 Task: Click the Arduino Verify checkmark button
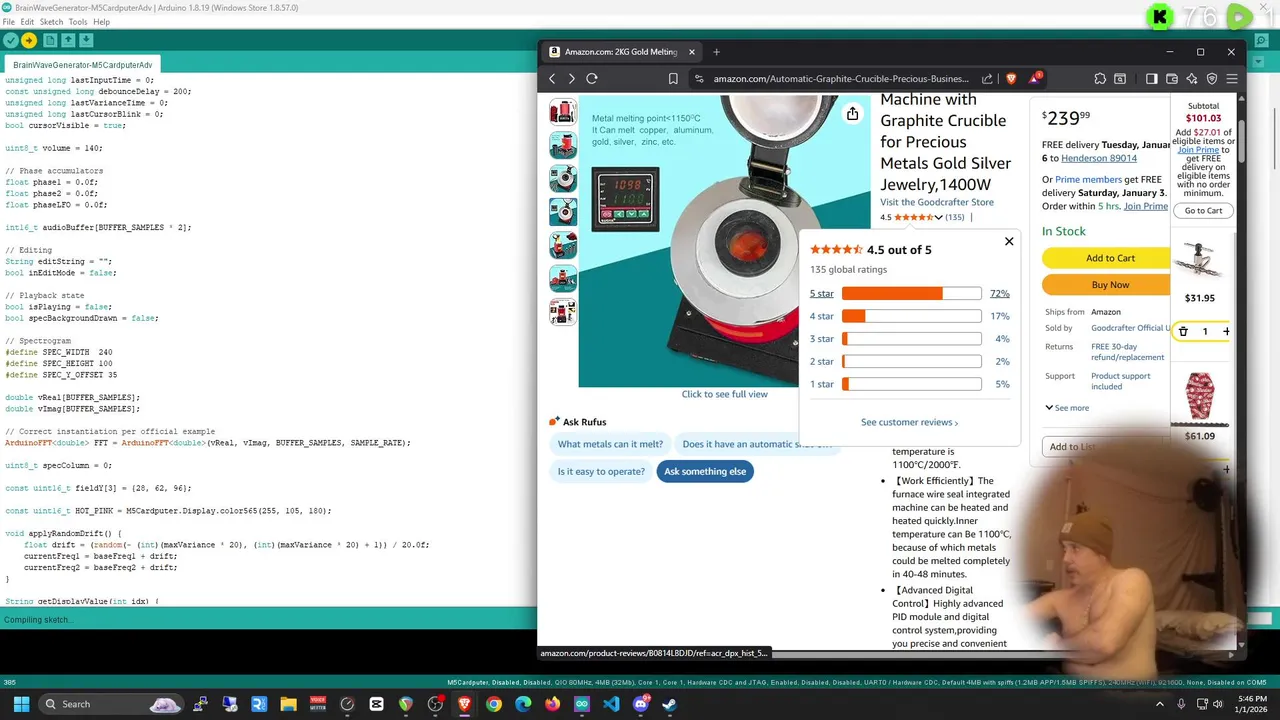(x=10, y=40)
